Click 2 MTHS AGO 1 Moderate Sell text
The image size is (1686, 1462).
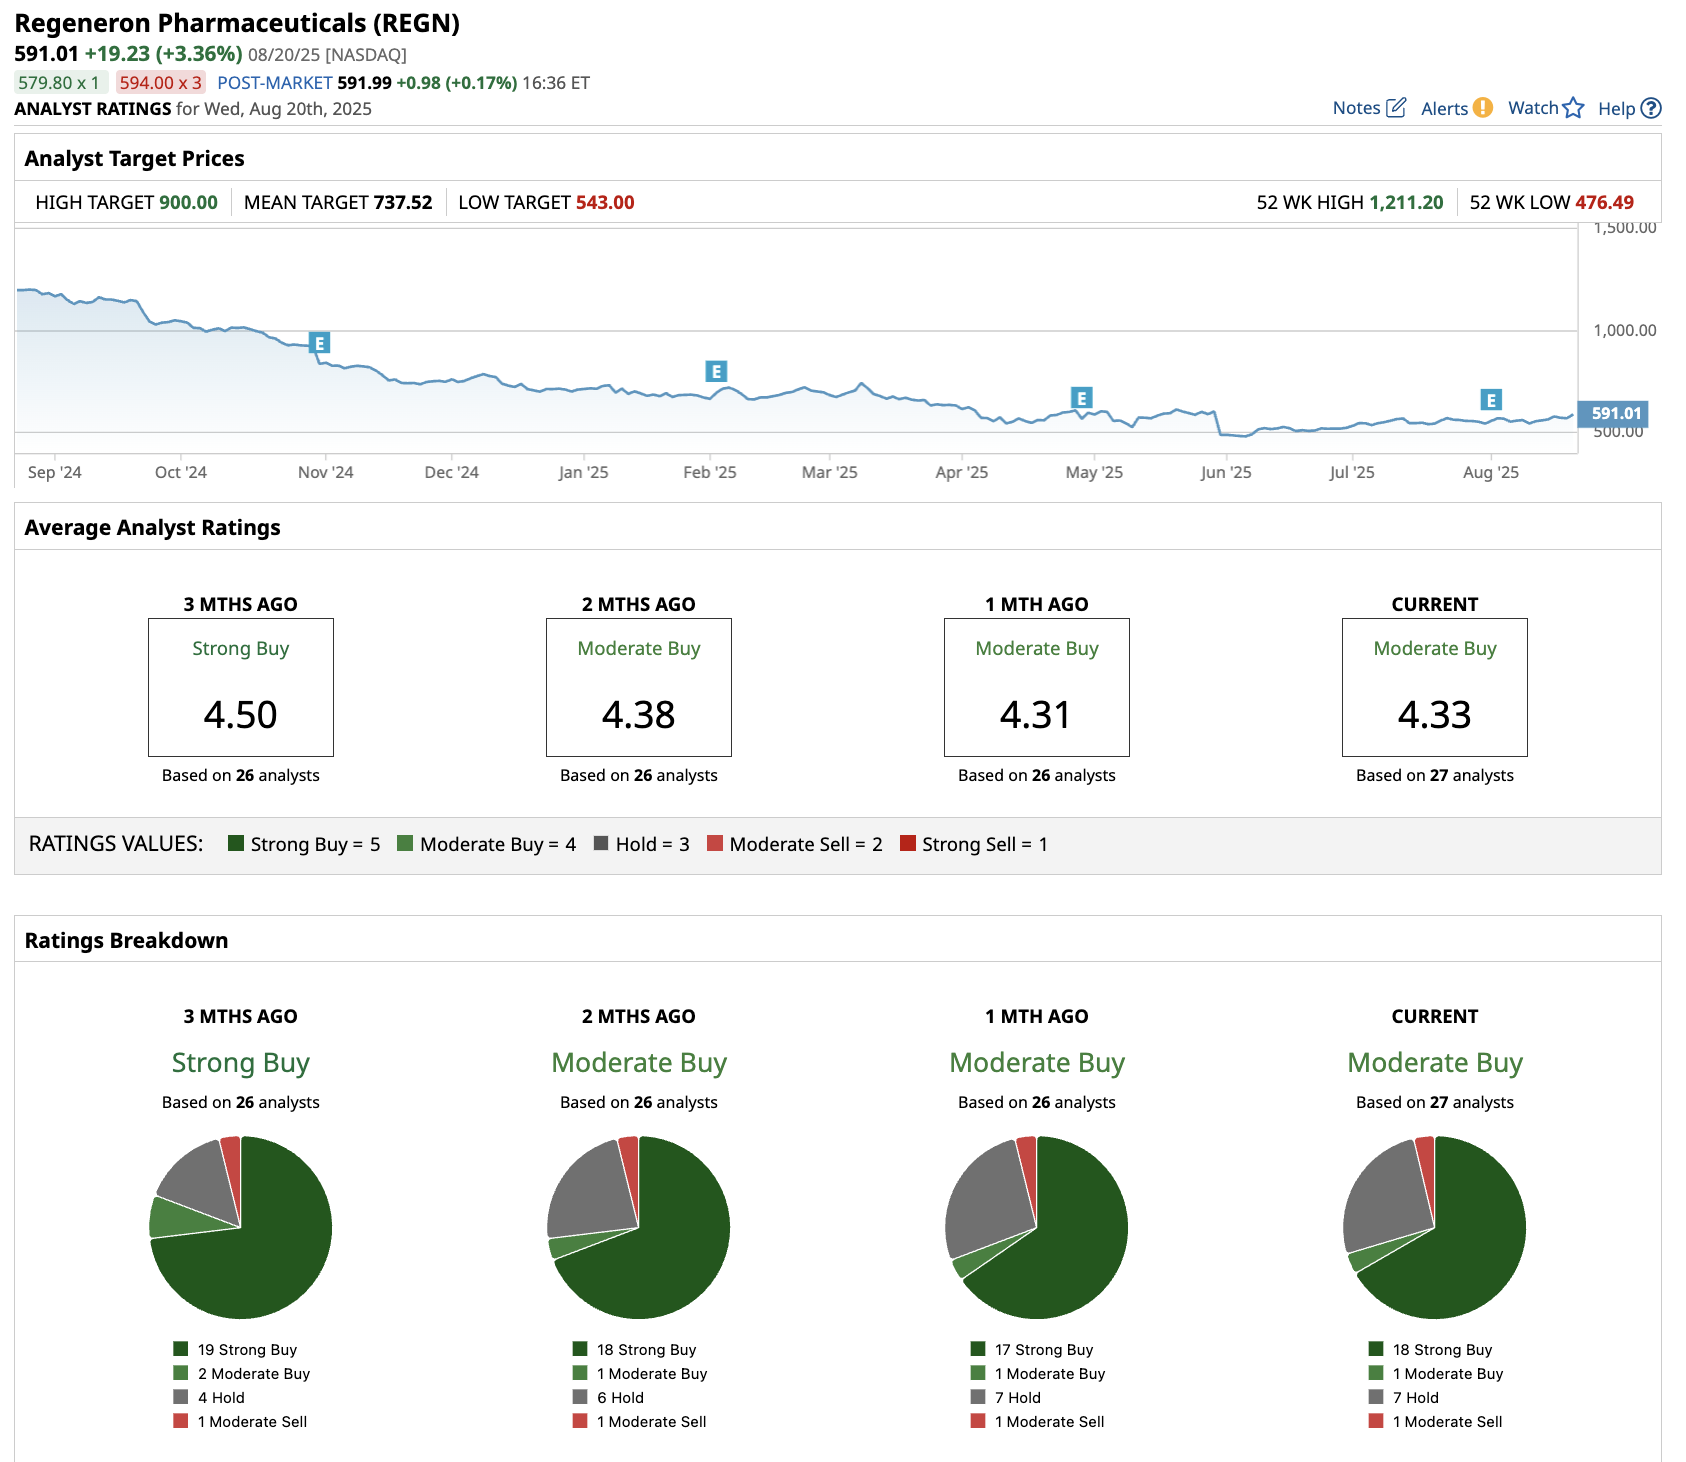tap(652, 1421)
